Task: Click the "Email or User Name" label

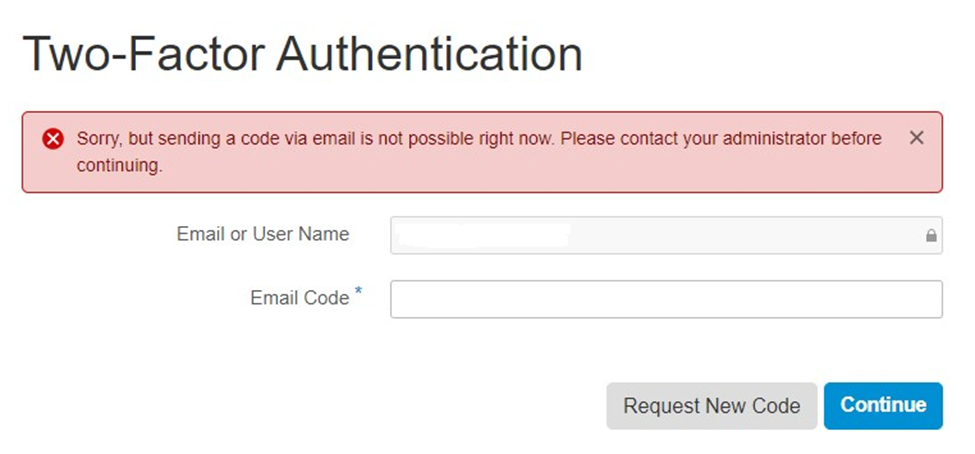Action: (x=263, y=234)
